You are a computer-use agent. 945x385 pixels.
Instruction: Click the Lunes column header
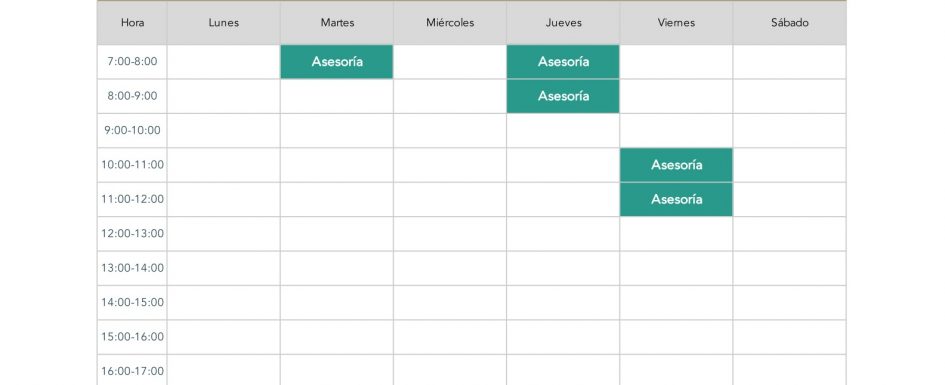[224, 23]
